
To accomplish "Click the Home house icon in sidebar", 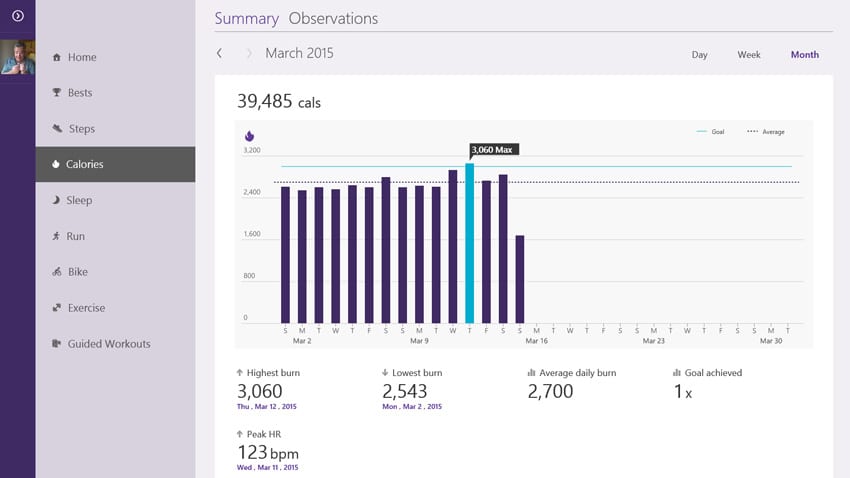I will tap(56, 58).
